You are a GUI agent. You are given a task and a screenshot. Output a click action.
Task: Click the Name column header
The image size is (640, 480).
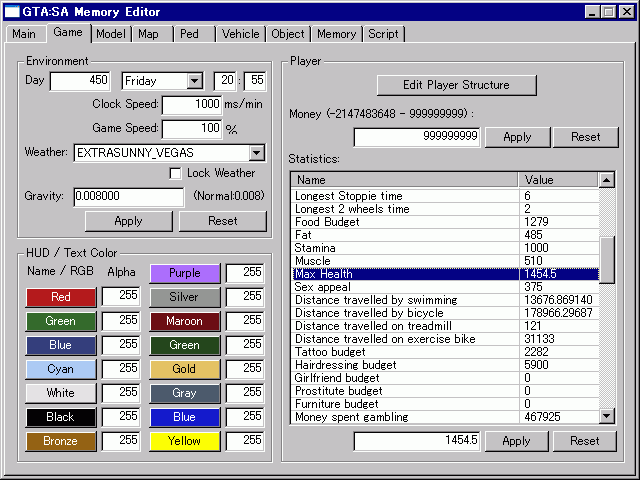point(404,180)
